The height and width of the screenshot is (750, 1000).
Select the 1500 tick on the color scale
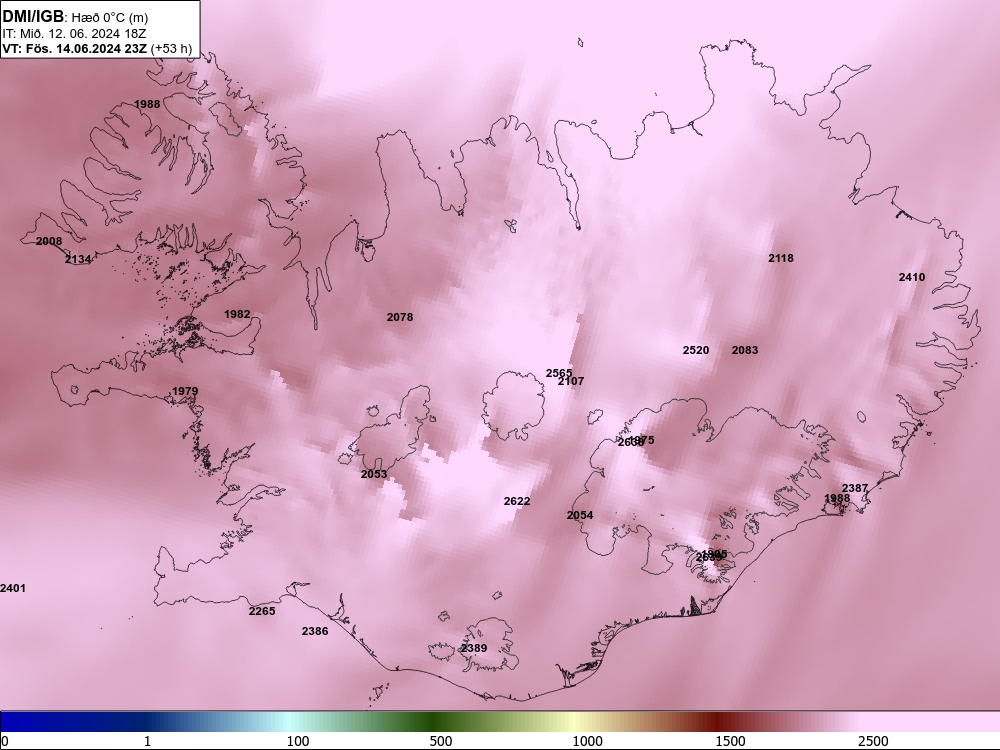click(730, 741)
